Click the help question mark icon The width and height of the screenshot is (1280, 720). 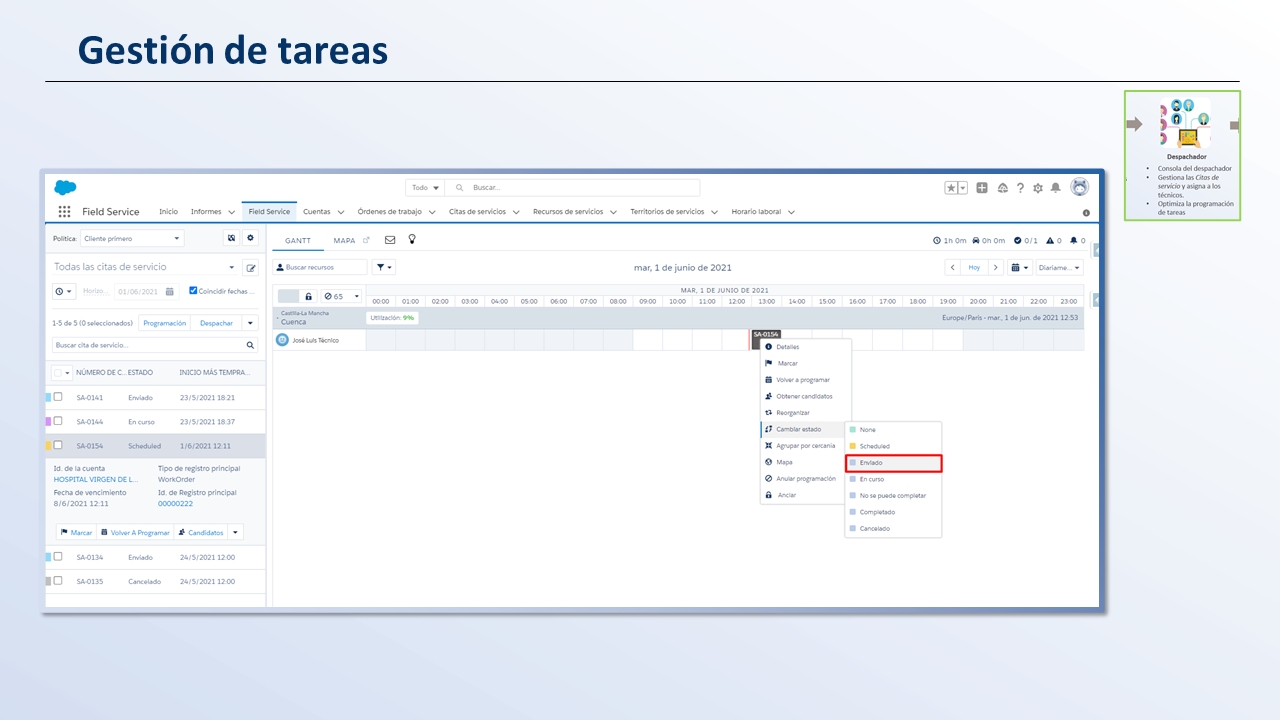(x=1020, y=188)
